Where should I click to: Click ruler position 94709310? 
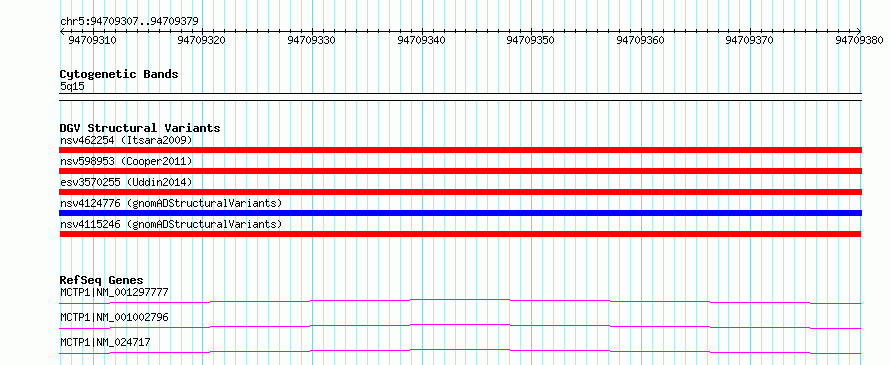pyautogui.click(x=92, y=40)
